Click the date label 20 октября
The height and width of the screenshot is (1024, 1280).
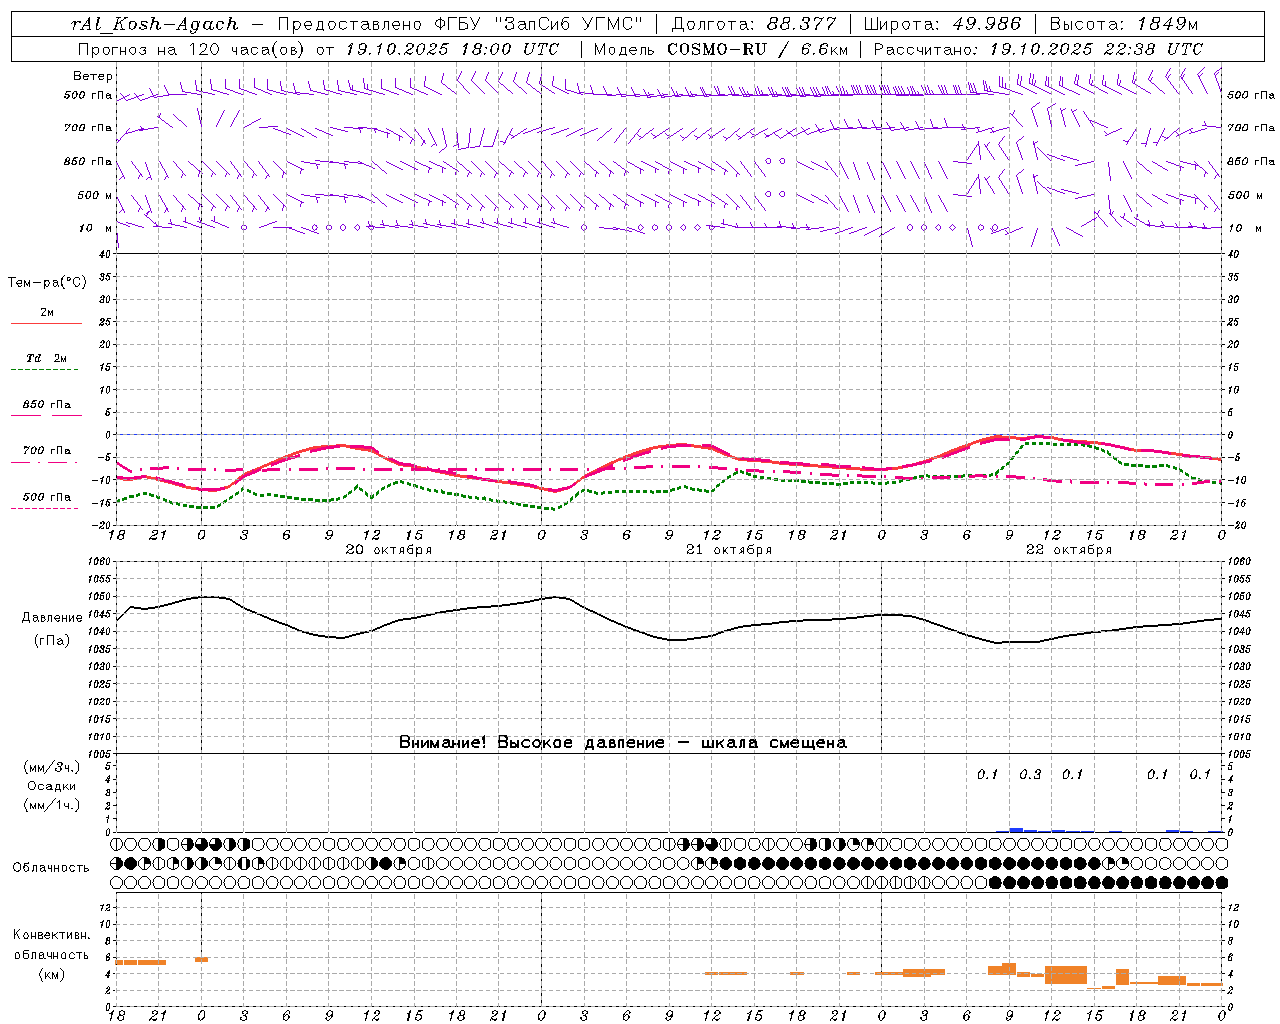tap(388, 550)
